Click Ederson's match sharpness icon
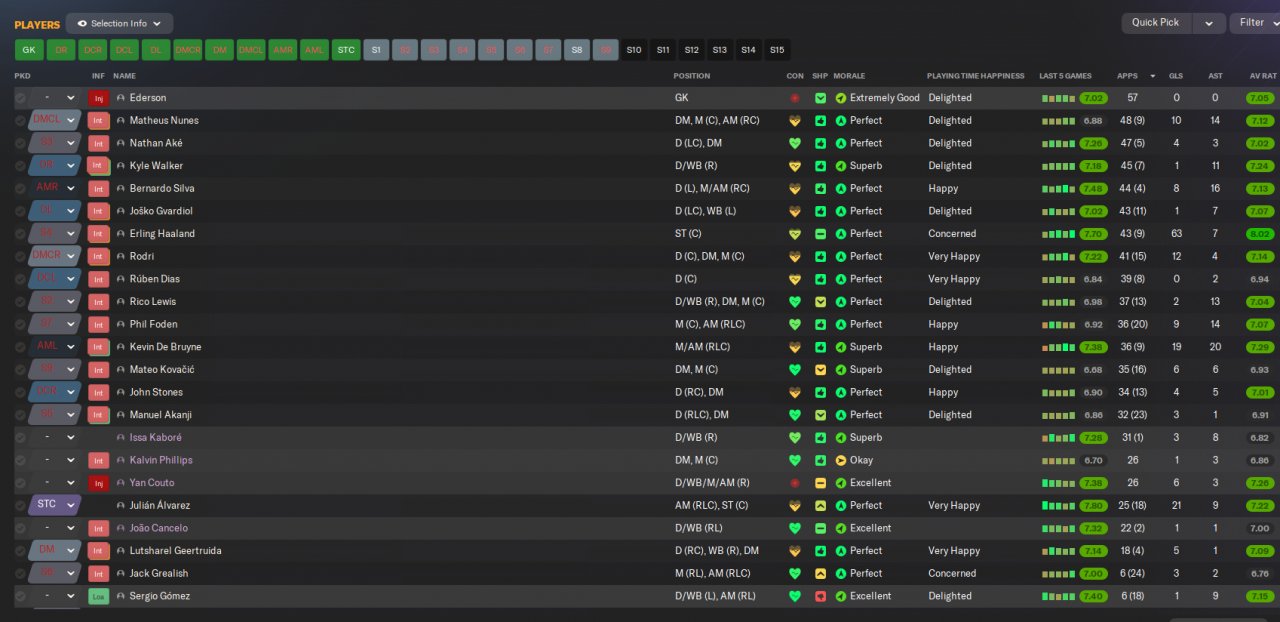 [820, 98]
